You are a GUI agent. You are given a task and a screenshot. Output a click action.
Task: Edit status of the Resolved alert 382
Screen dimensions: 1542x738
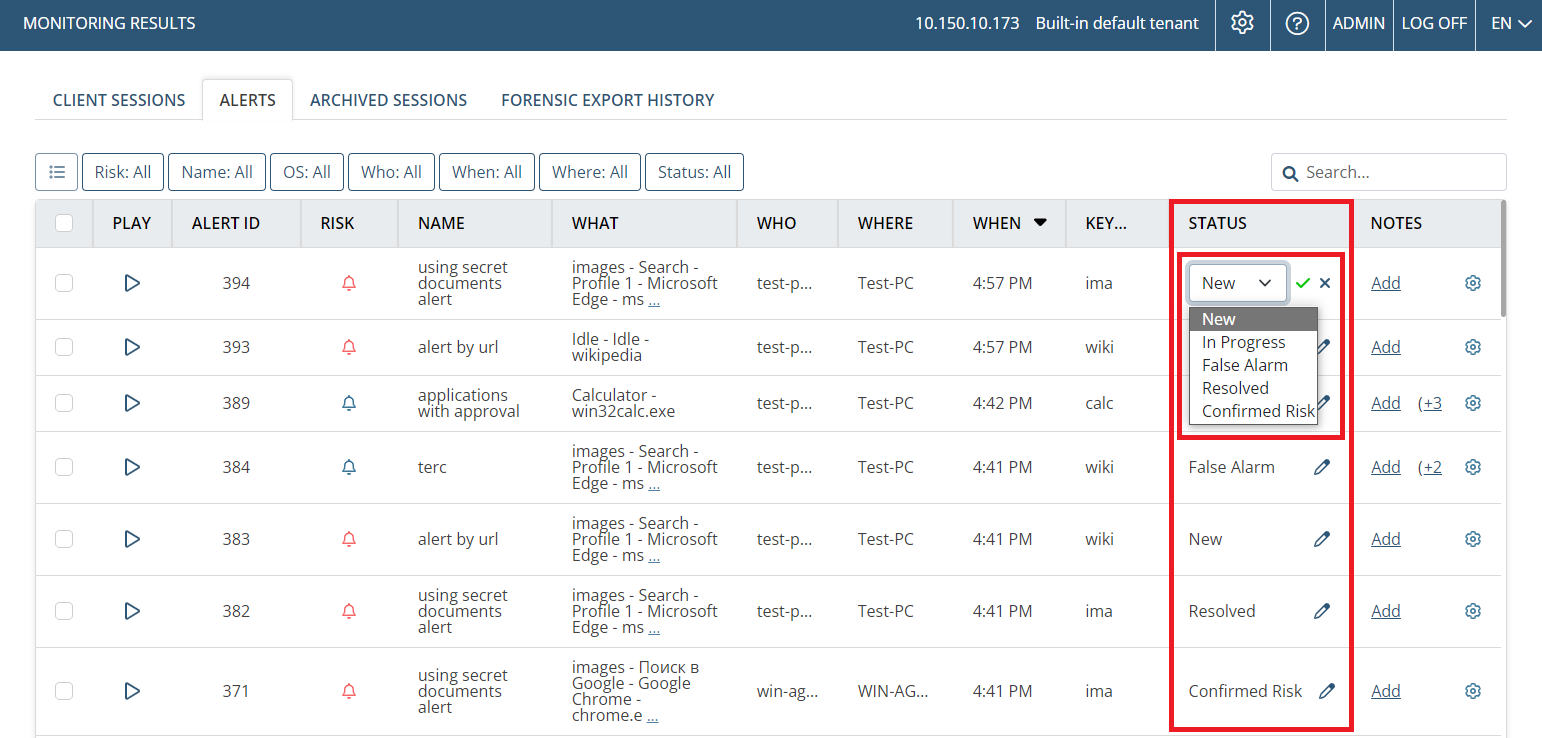point(1322,611)
